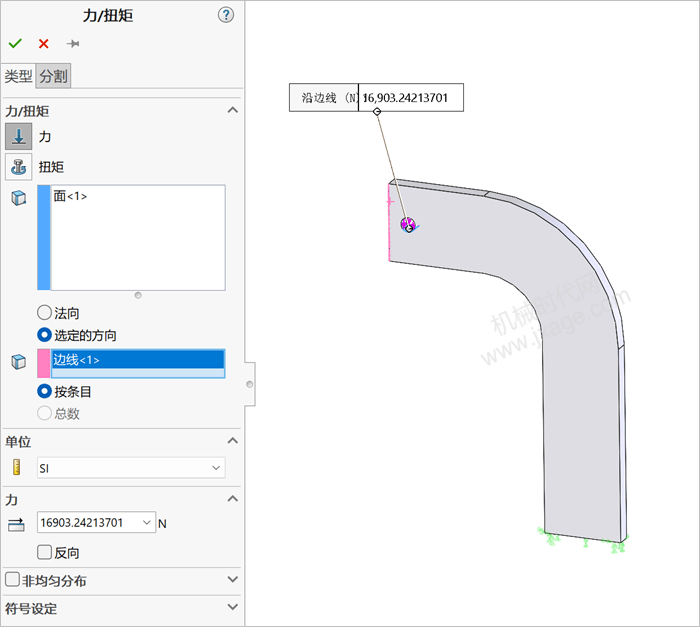Click the 沿边线 (N) callout label
Viewport: 700px width, 627px height.
[x=324, y=97]
